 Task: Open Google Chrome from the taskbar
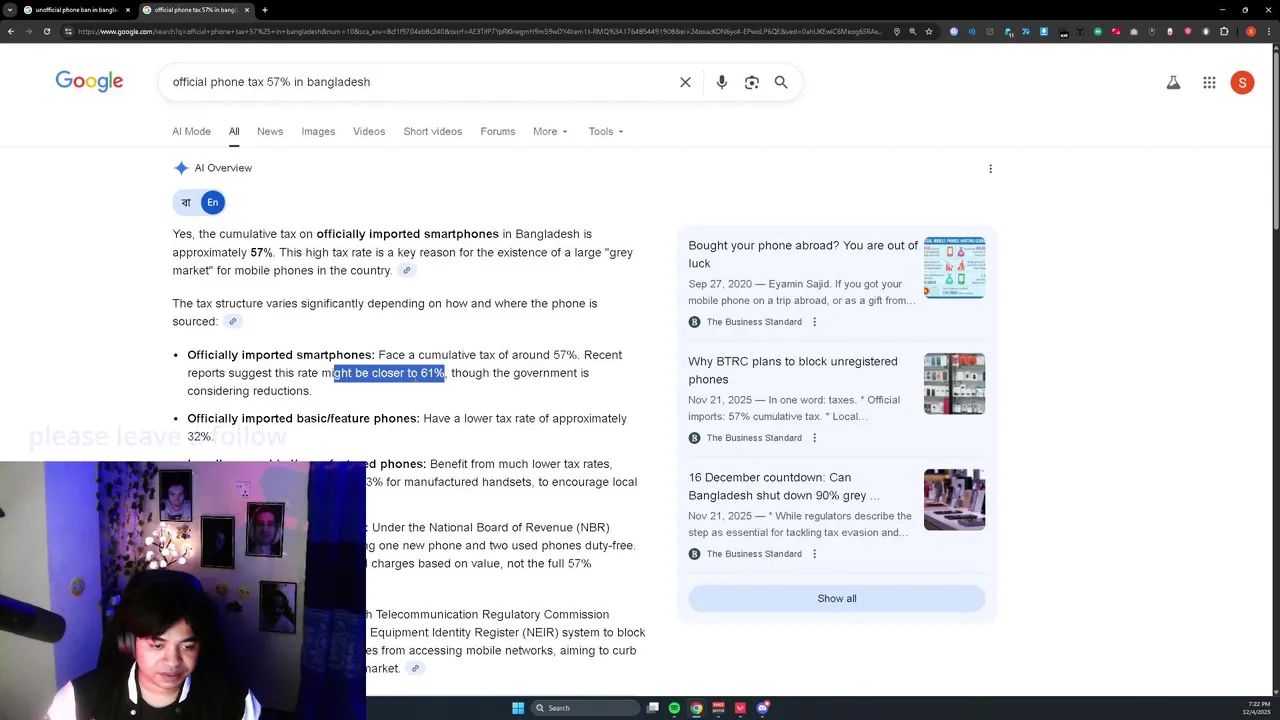pos(696,708)
